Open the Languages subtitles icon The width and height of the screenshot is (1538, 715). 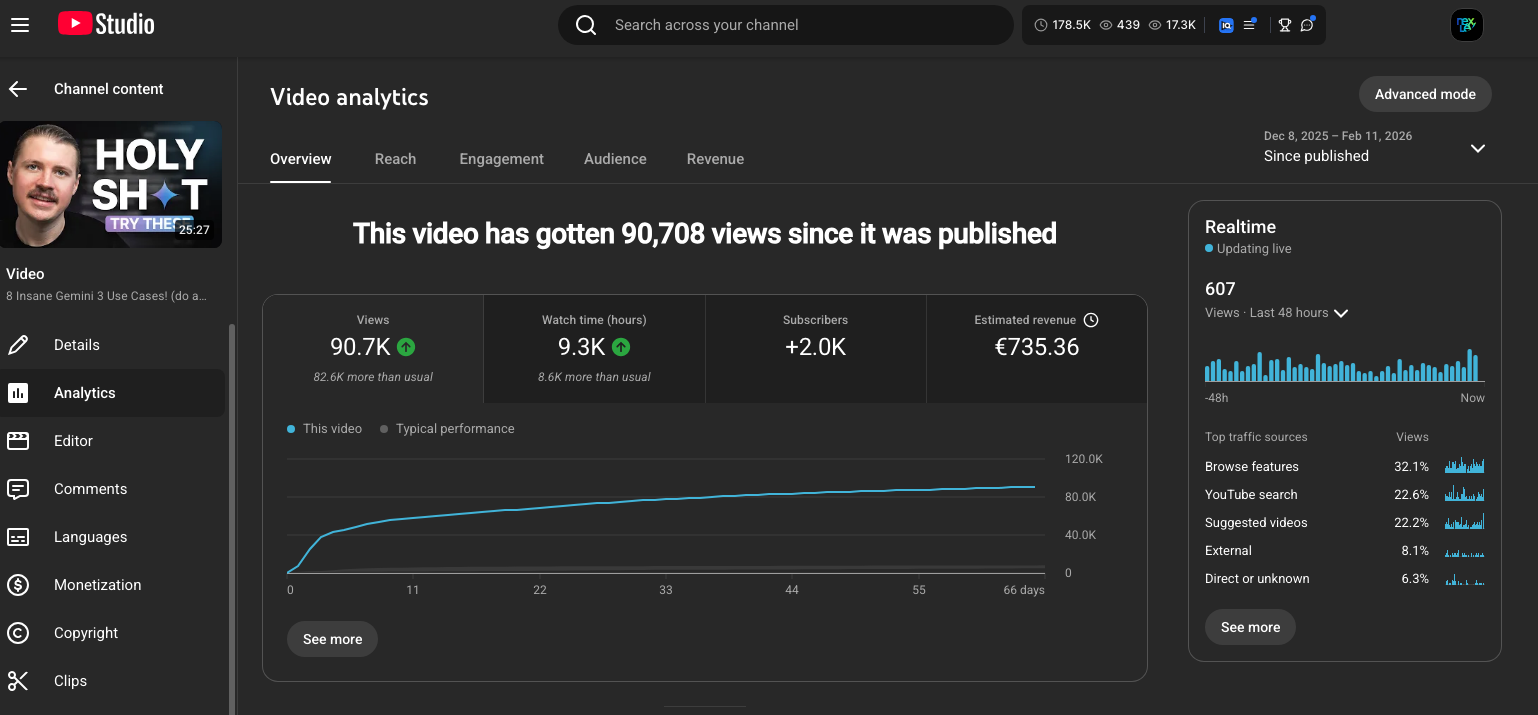point(17,536)
